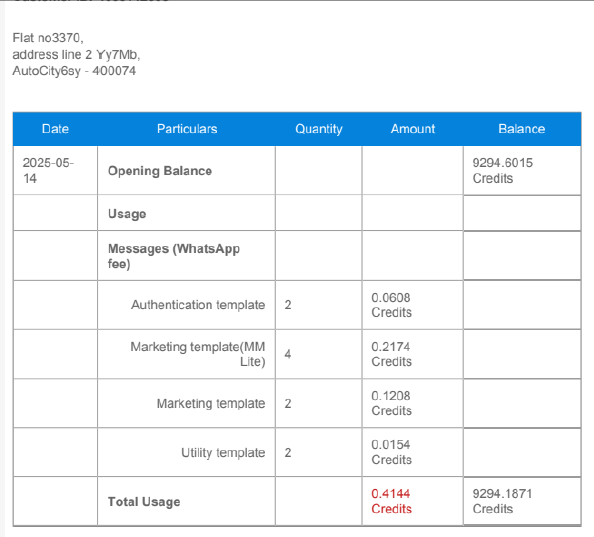The width and height of the screenshot is (594, 537).
Task: Click the Quantity column header
Action: coord(319,129)
